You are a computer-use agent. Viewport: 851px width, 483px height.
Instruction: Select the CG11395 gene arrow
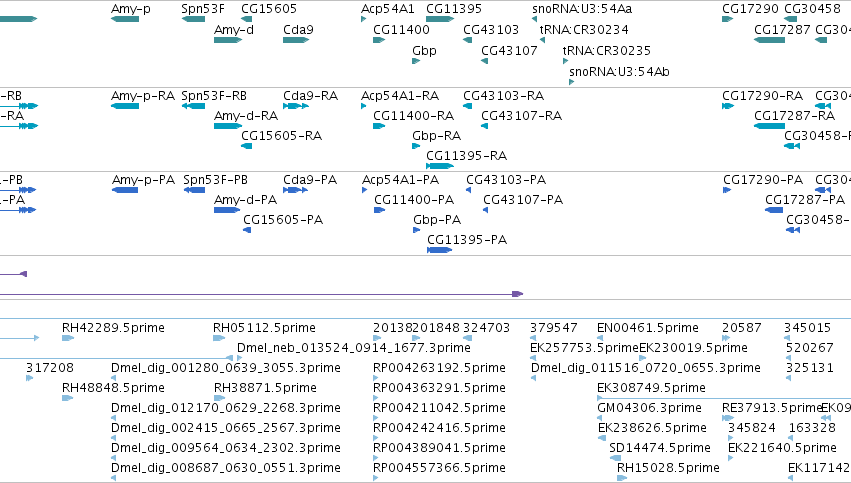coord(440,19)
